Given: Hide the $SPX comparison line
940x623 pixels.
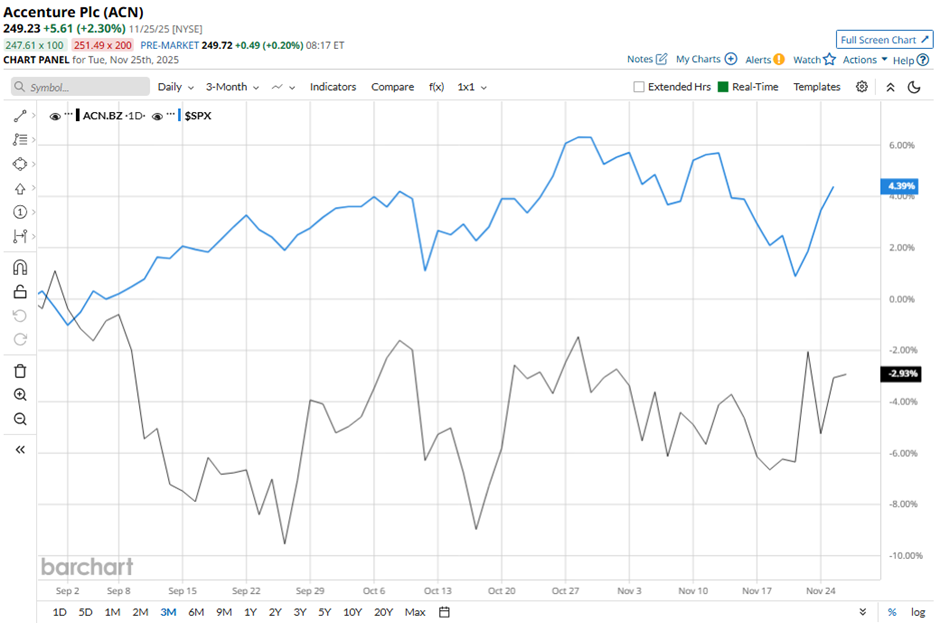Looking at the screenshot, I should click(x=158, y=116).
